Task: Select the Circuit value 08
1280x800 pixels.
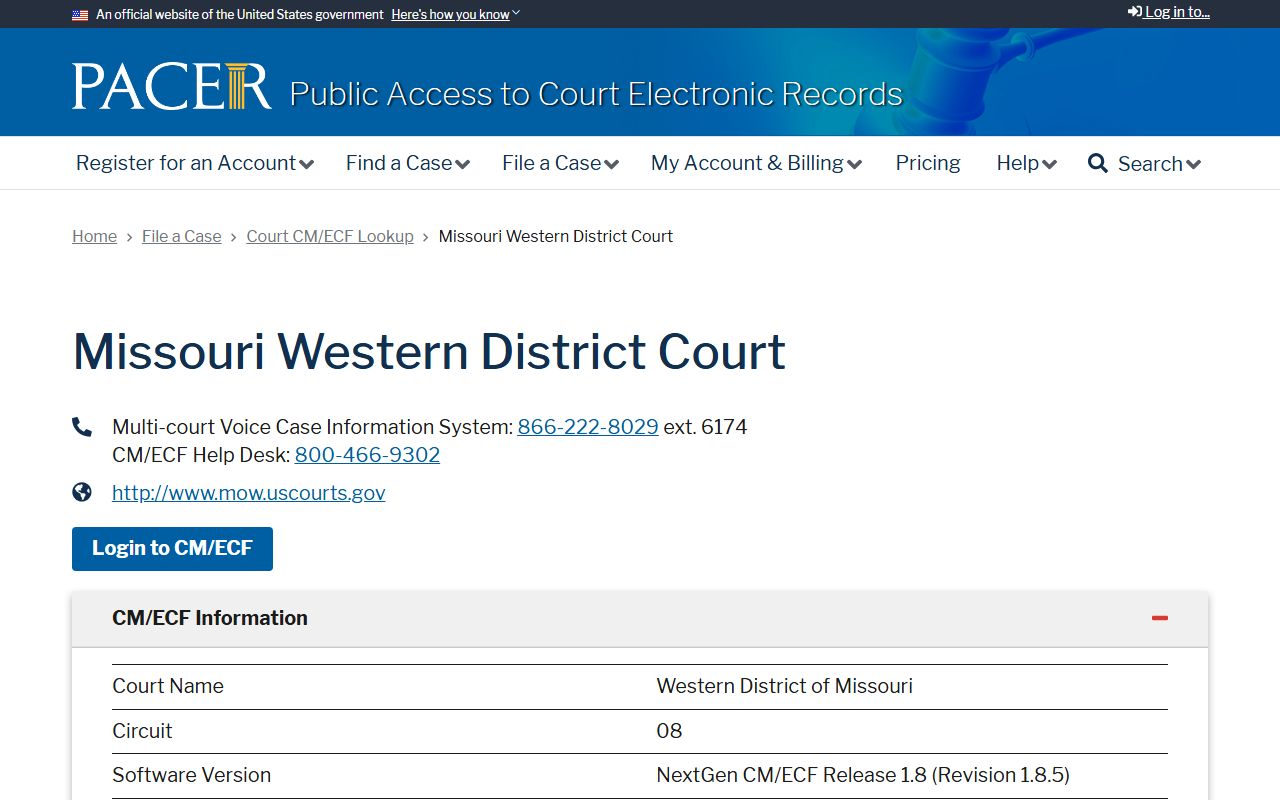Action: (x=669, y=731)
